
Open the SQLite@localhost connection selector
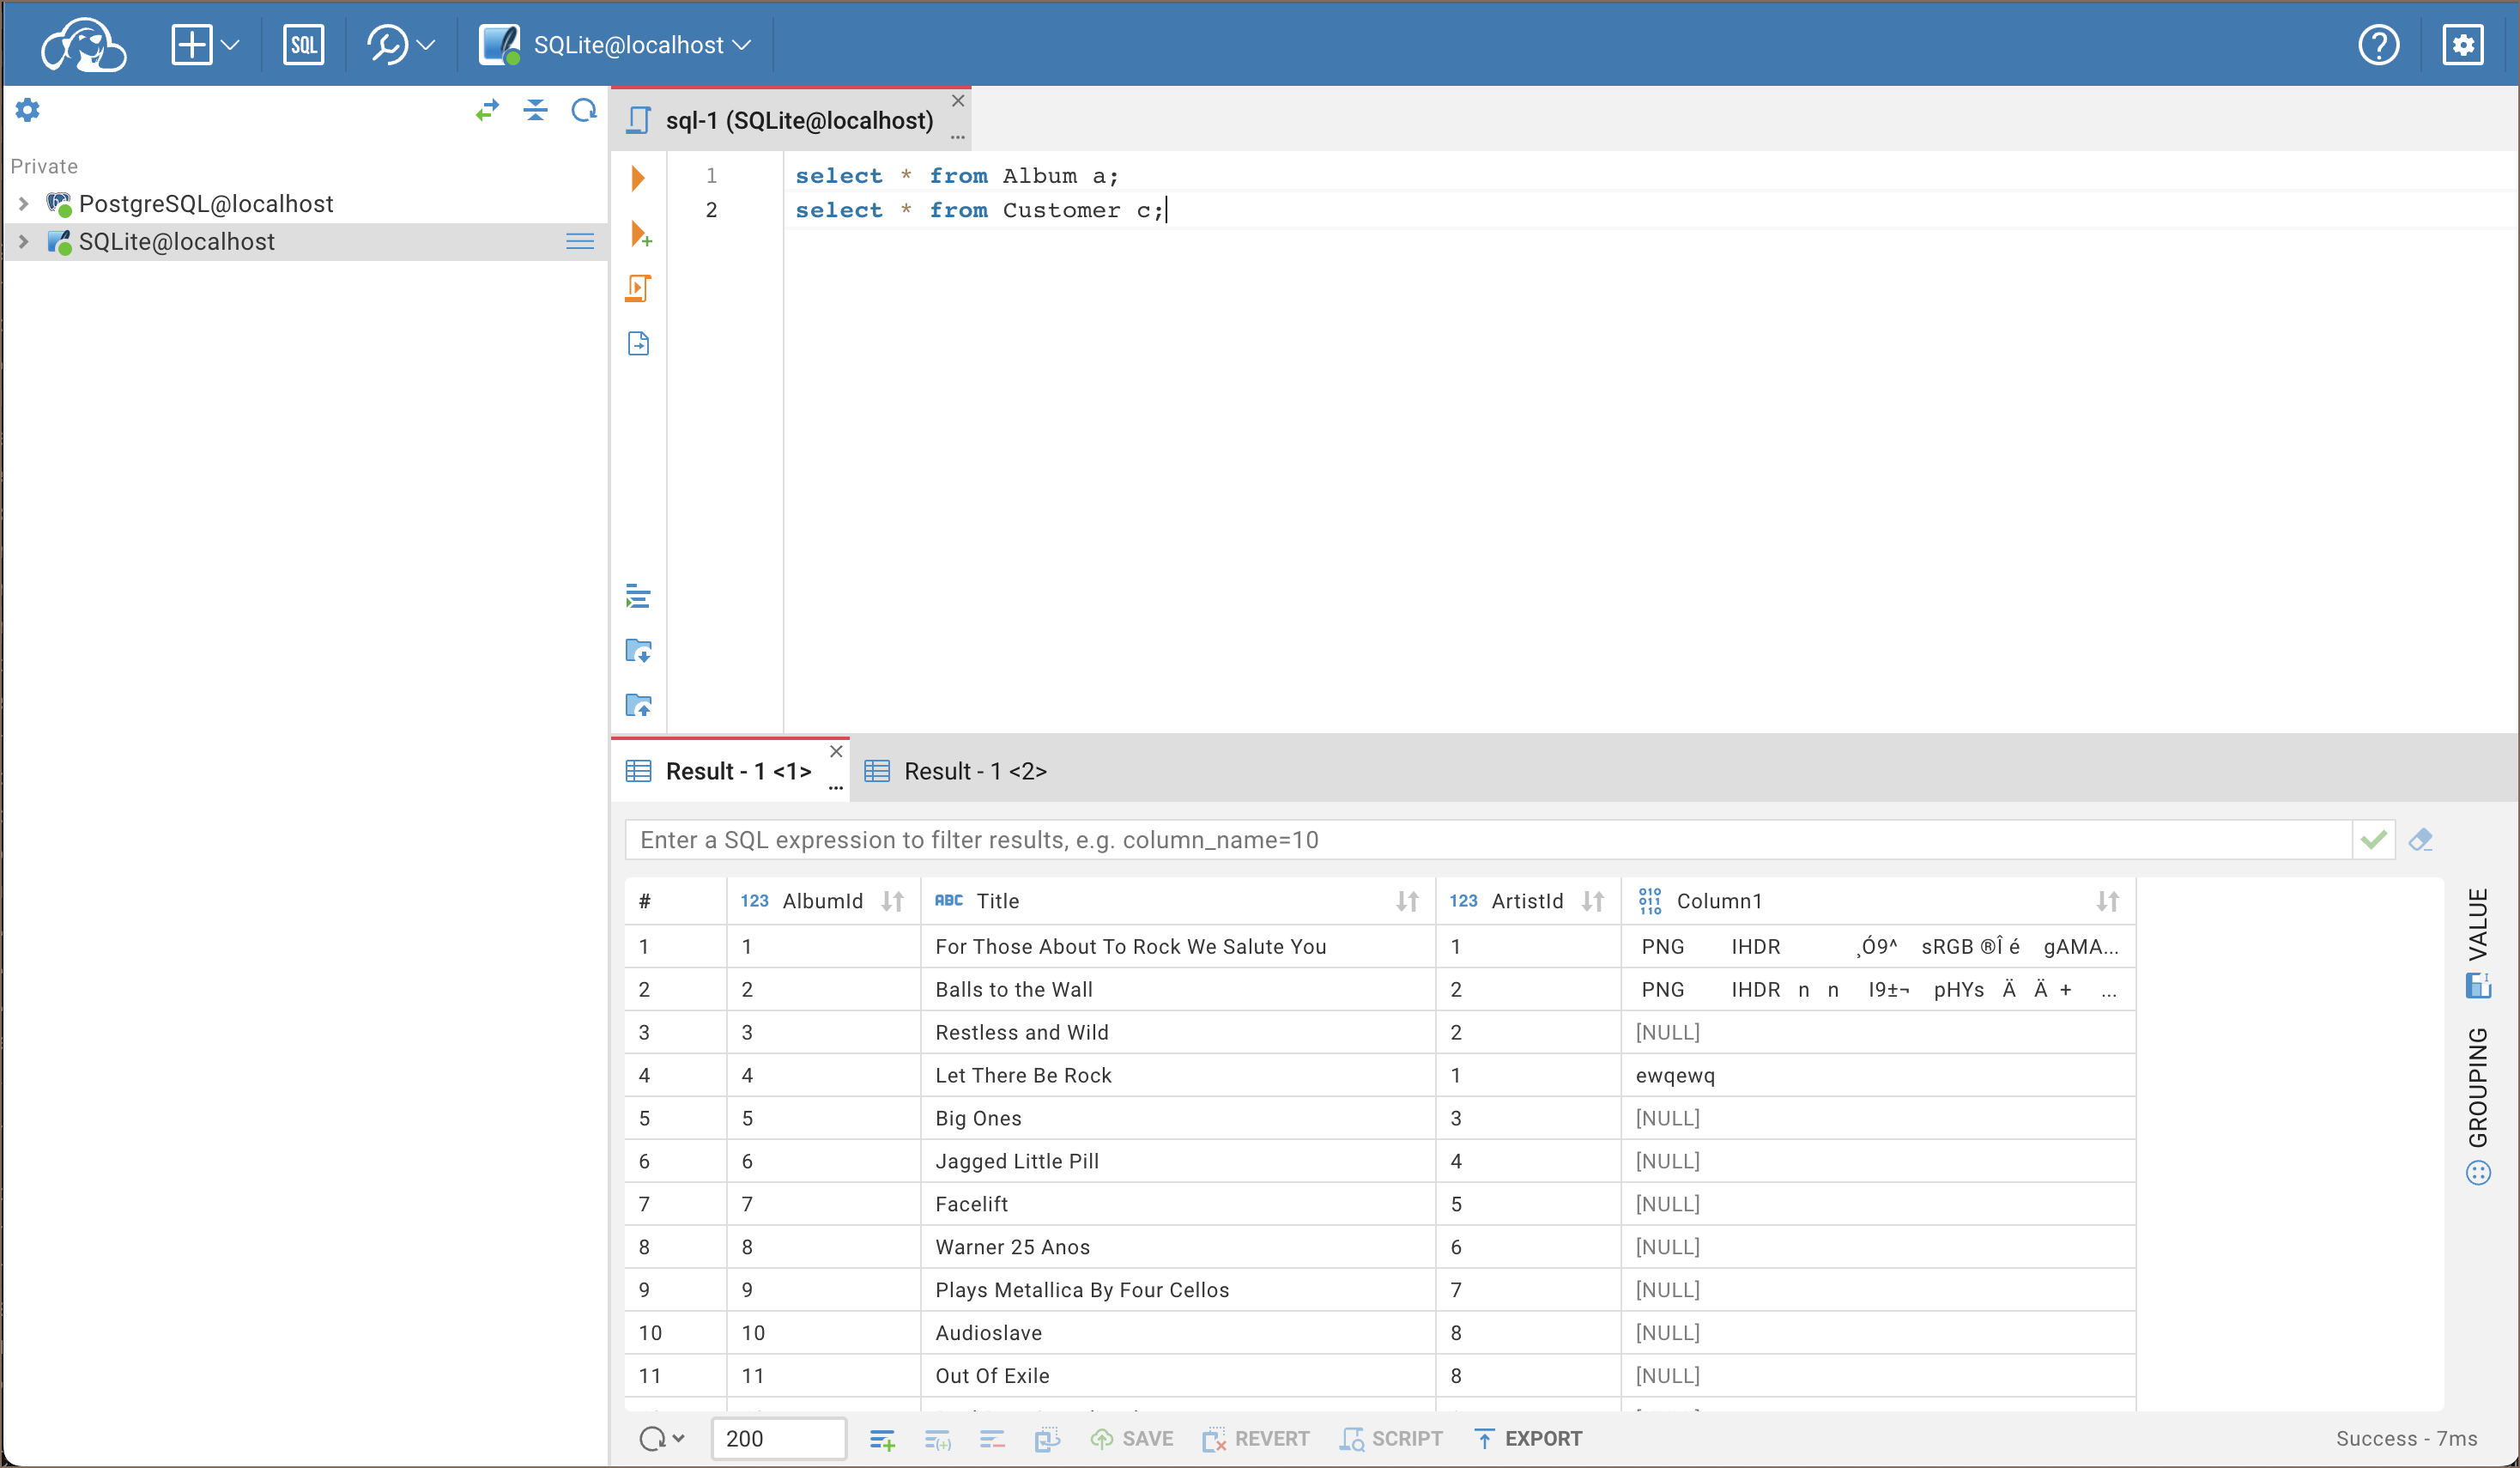614,45
